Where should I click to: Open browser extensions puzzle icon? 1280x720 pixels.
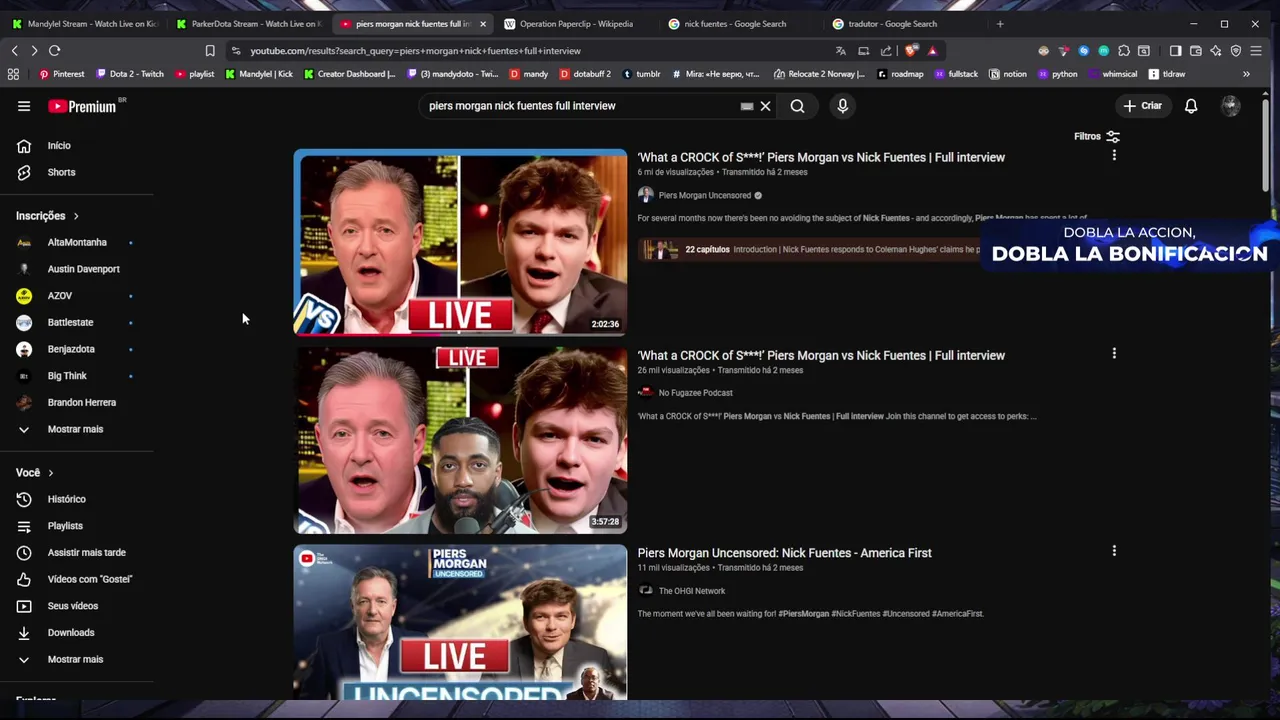click(x=1124, y=50)
